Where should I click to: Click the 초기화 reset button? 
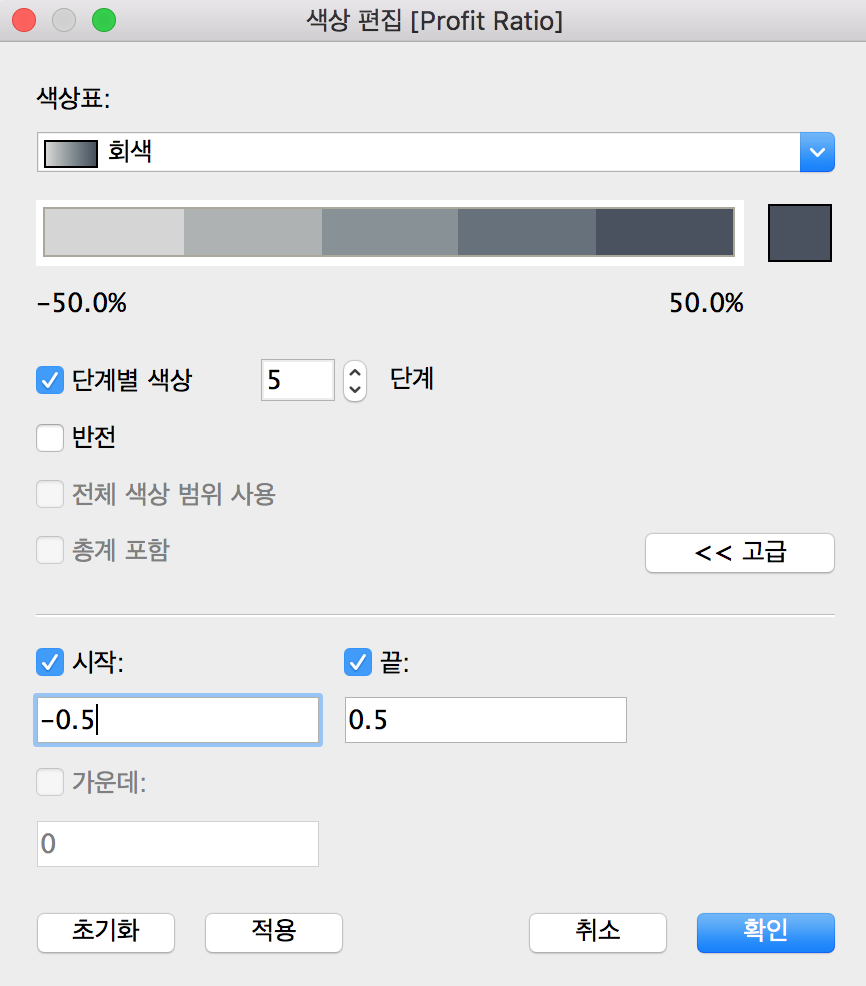pos(106,933)
